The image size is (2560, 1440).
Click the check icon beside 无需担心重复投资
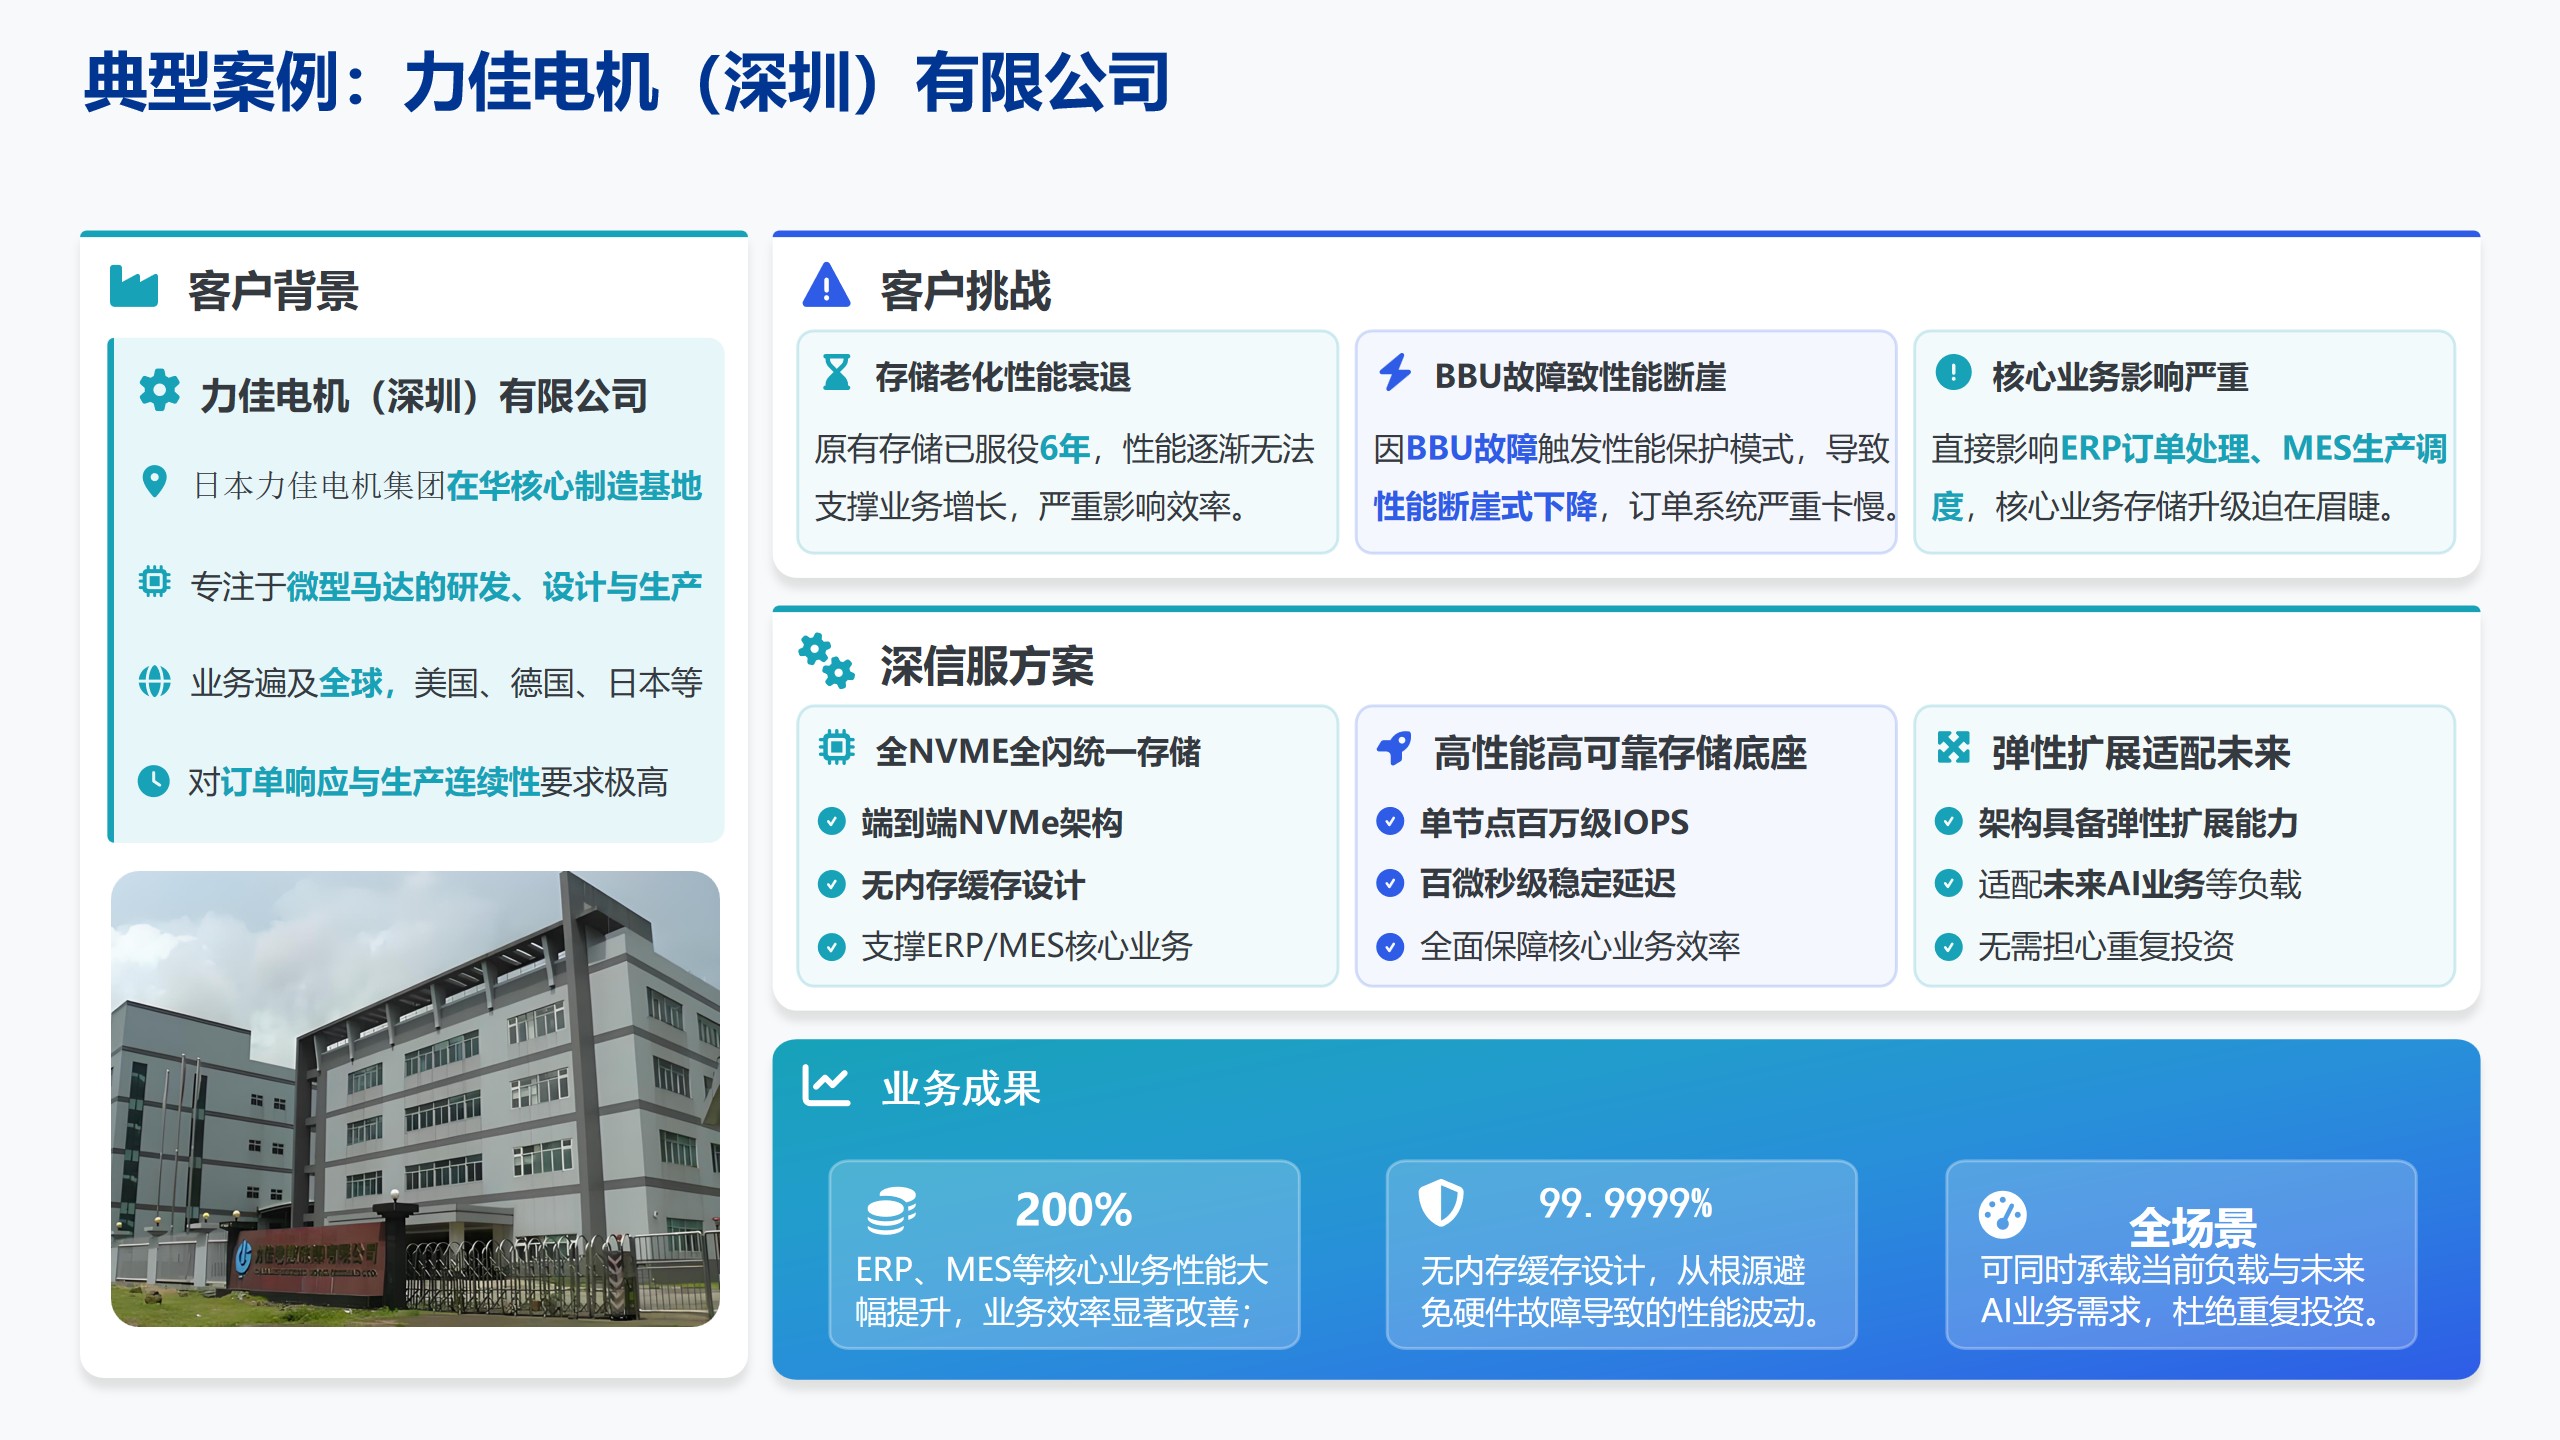(x=1948, y=946)
